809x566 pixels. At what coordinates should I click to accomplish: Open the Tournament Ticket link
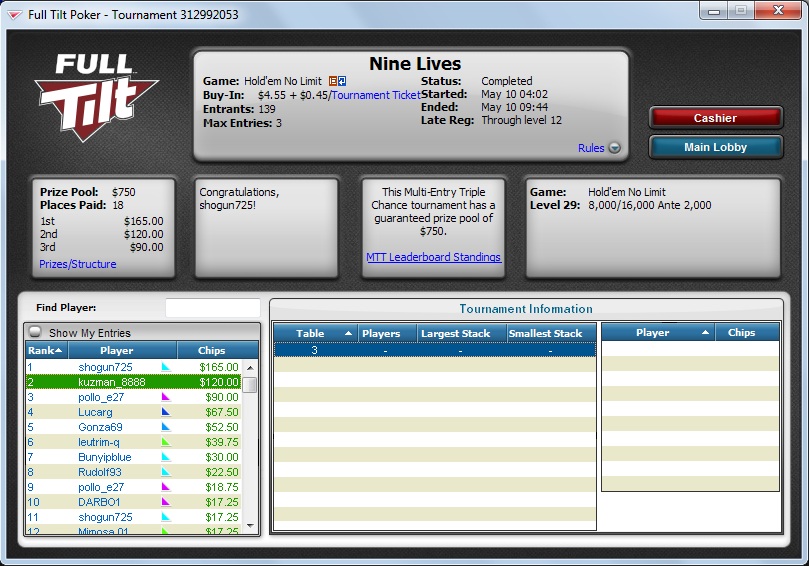coord(376,95)
